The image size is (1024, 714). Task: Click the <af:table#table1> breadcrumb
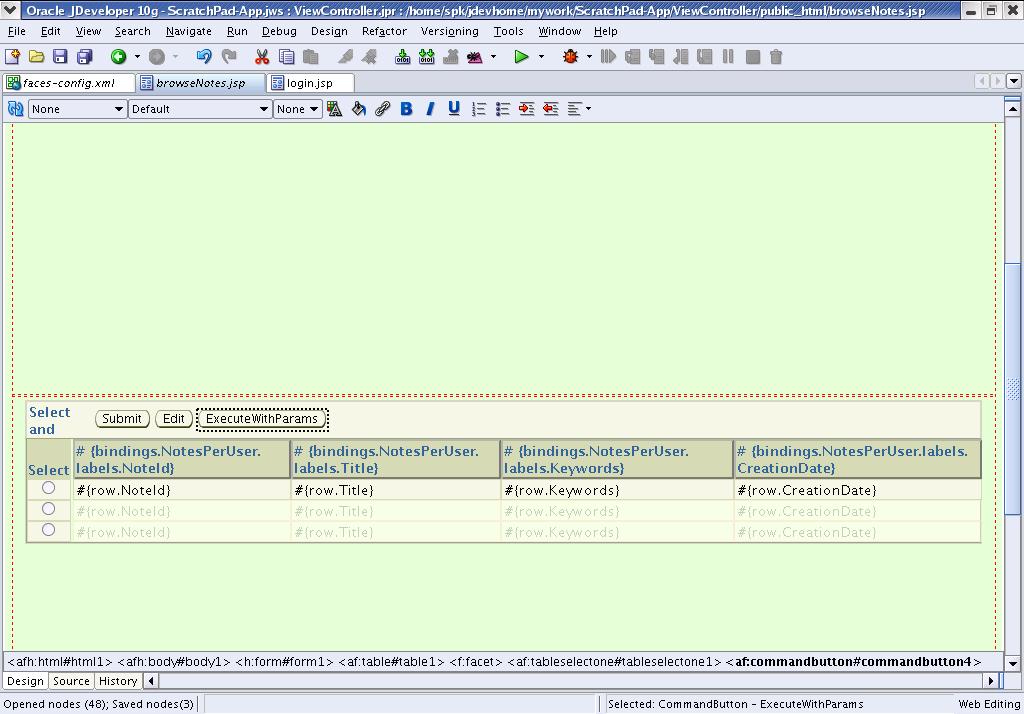click(391, 662)
